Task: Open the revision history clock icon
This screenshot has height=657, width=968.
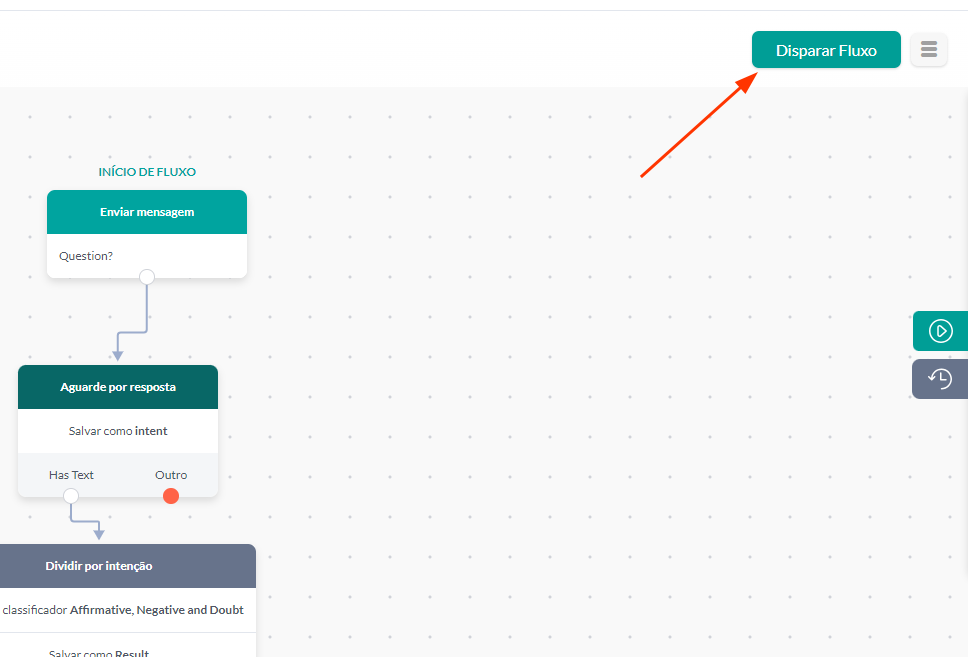Action: 940,379
